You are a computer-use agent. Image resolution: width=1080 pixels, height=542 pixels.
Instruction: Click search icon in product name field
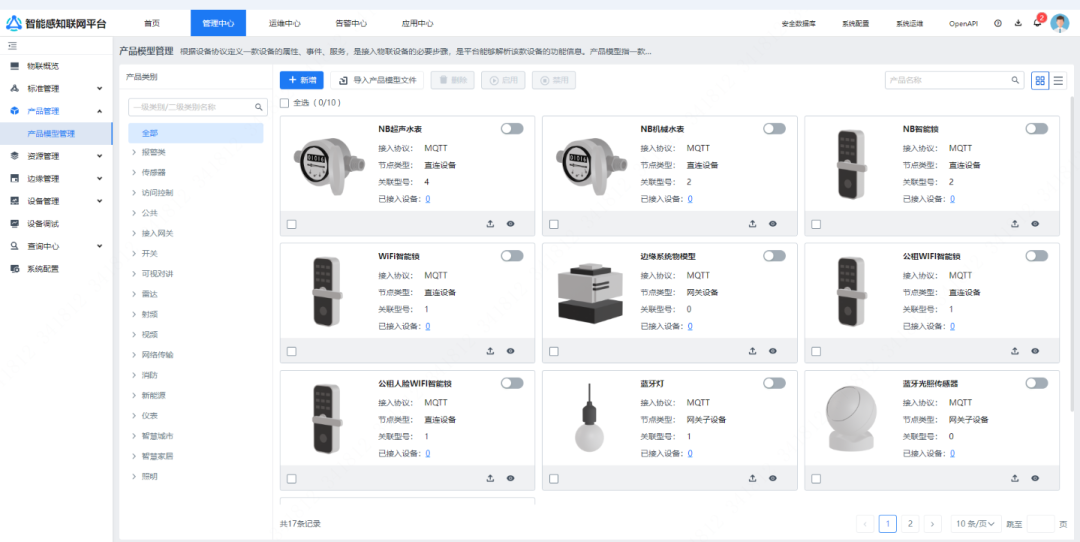pos(1015,81)
